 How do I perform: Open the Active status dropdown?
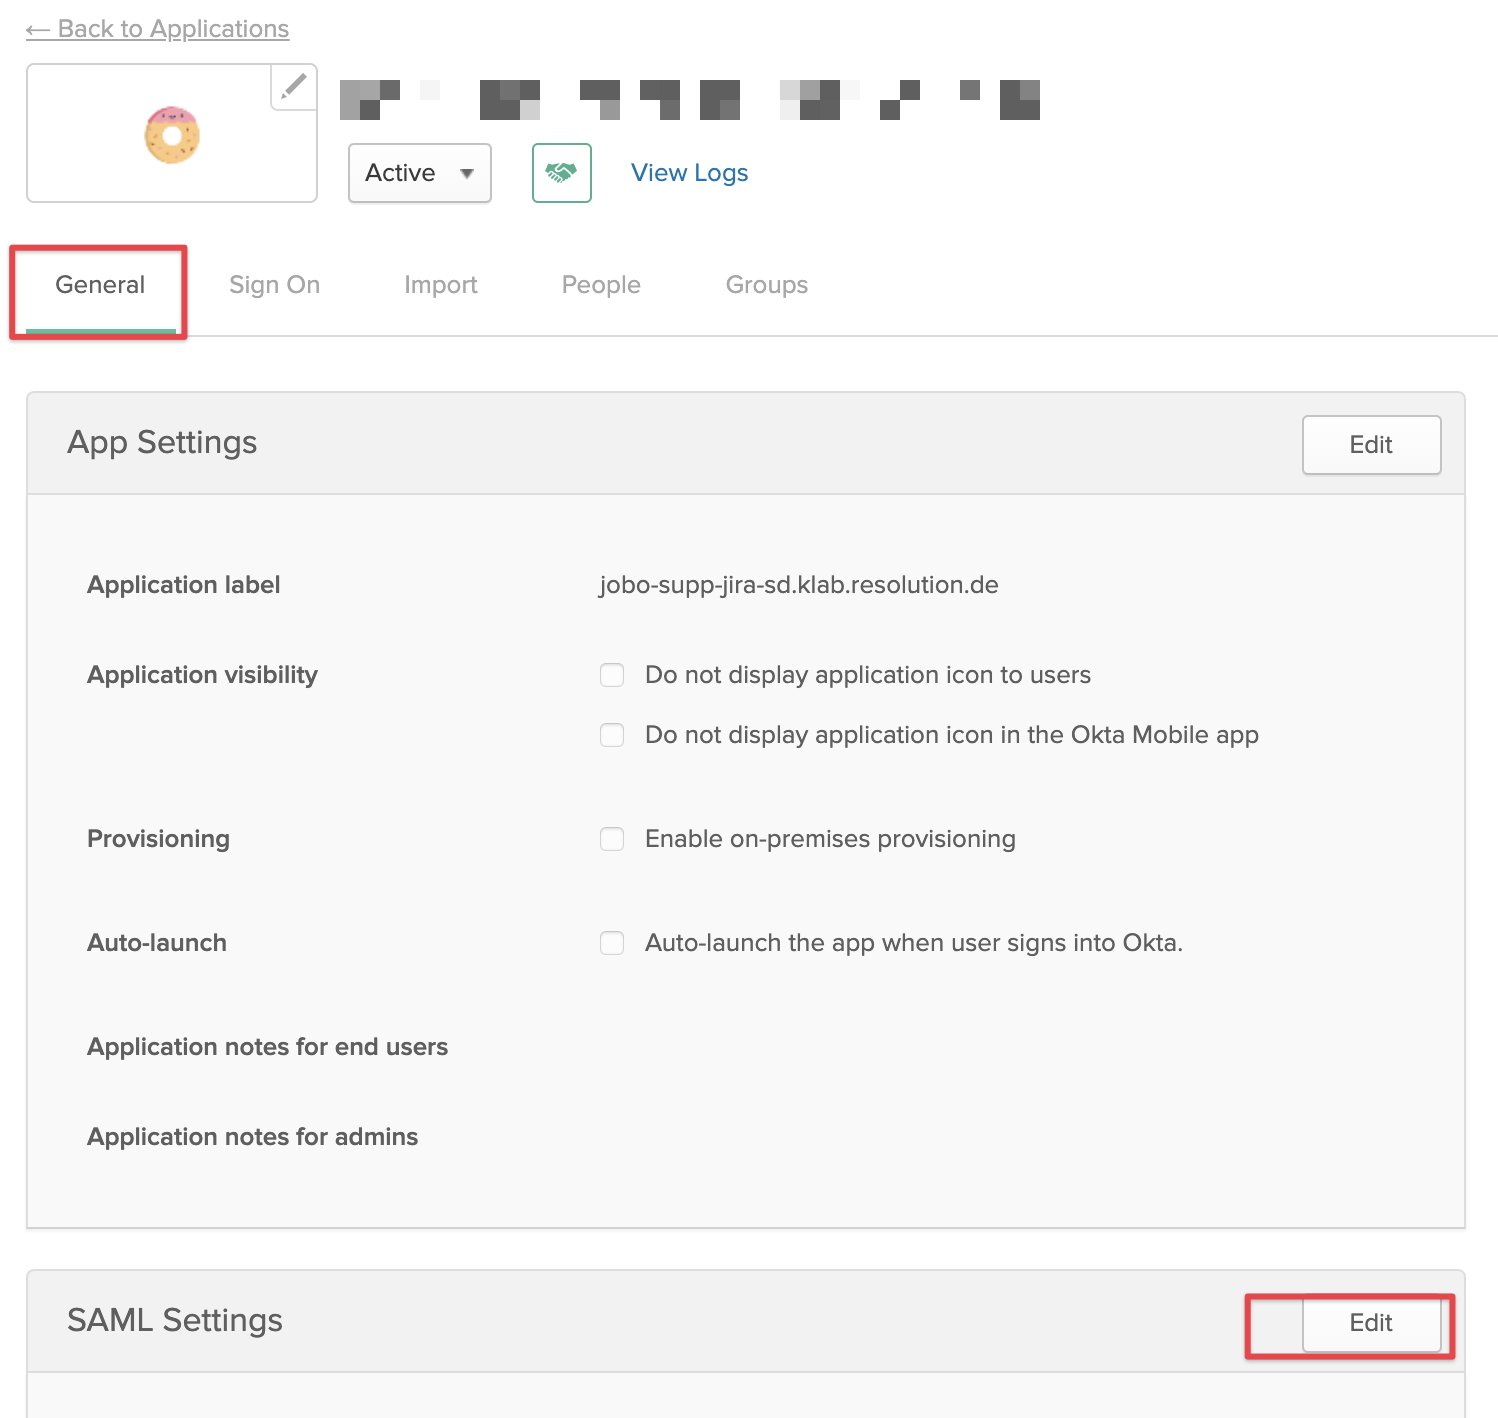[x=419, y=173]
